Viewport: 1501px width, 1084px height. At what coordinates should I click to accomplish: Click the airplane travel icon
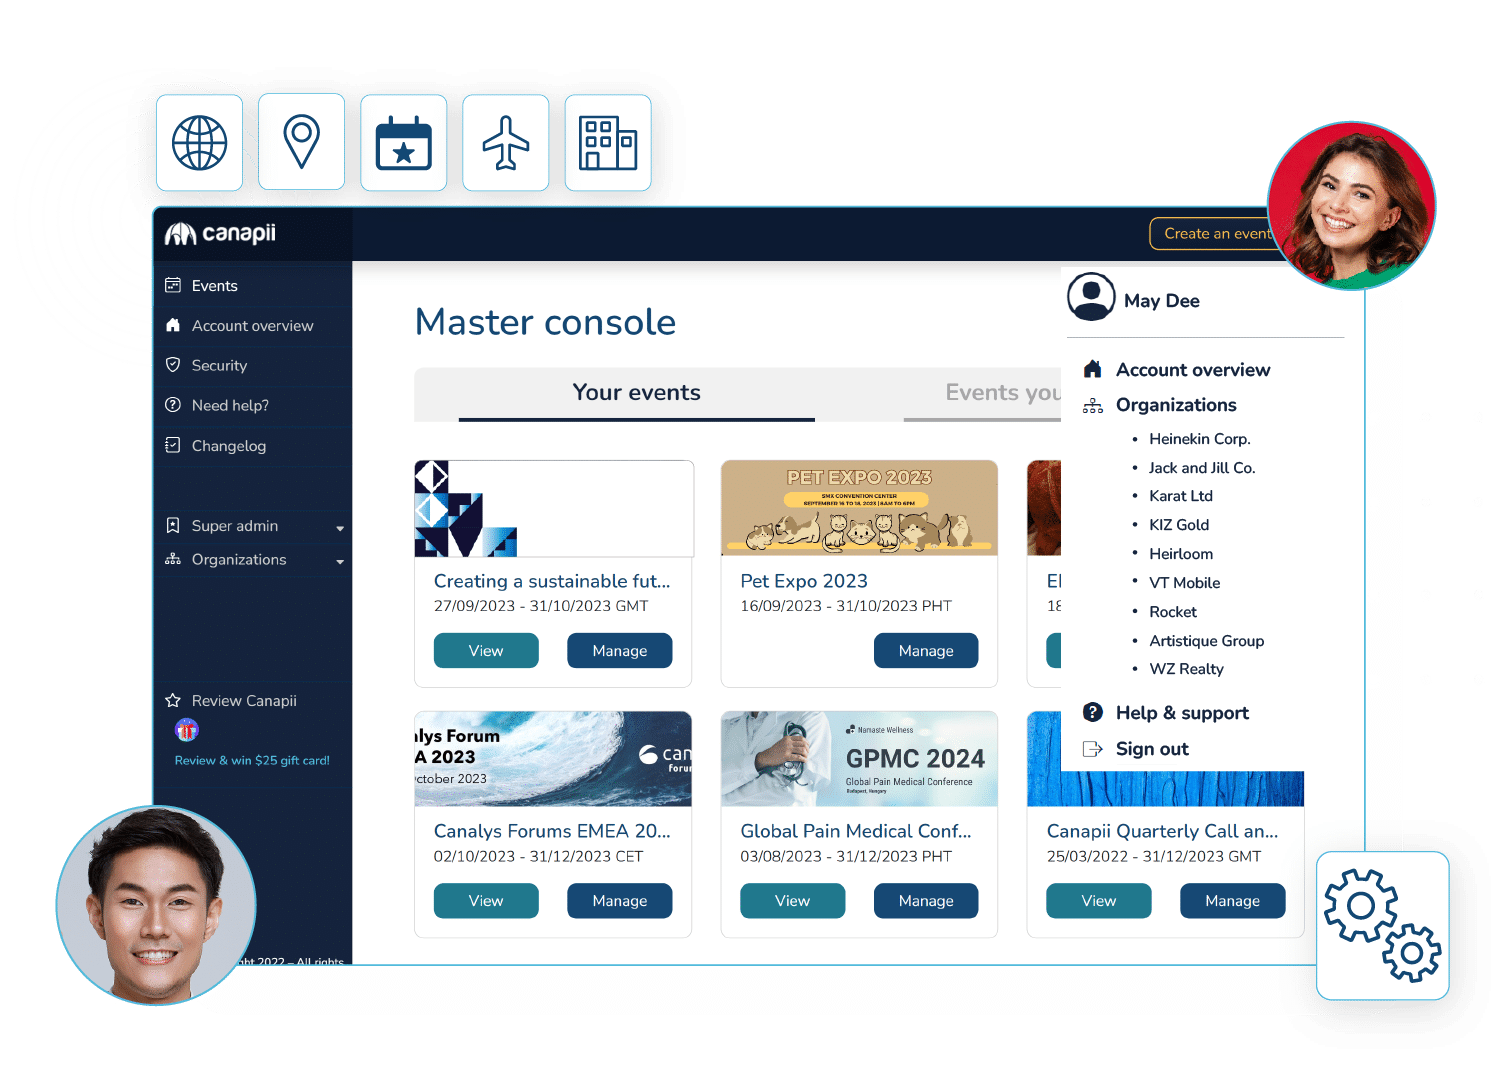(506, 141)
